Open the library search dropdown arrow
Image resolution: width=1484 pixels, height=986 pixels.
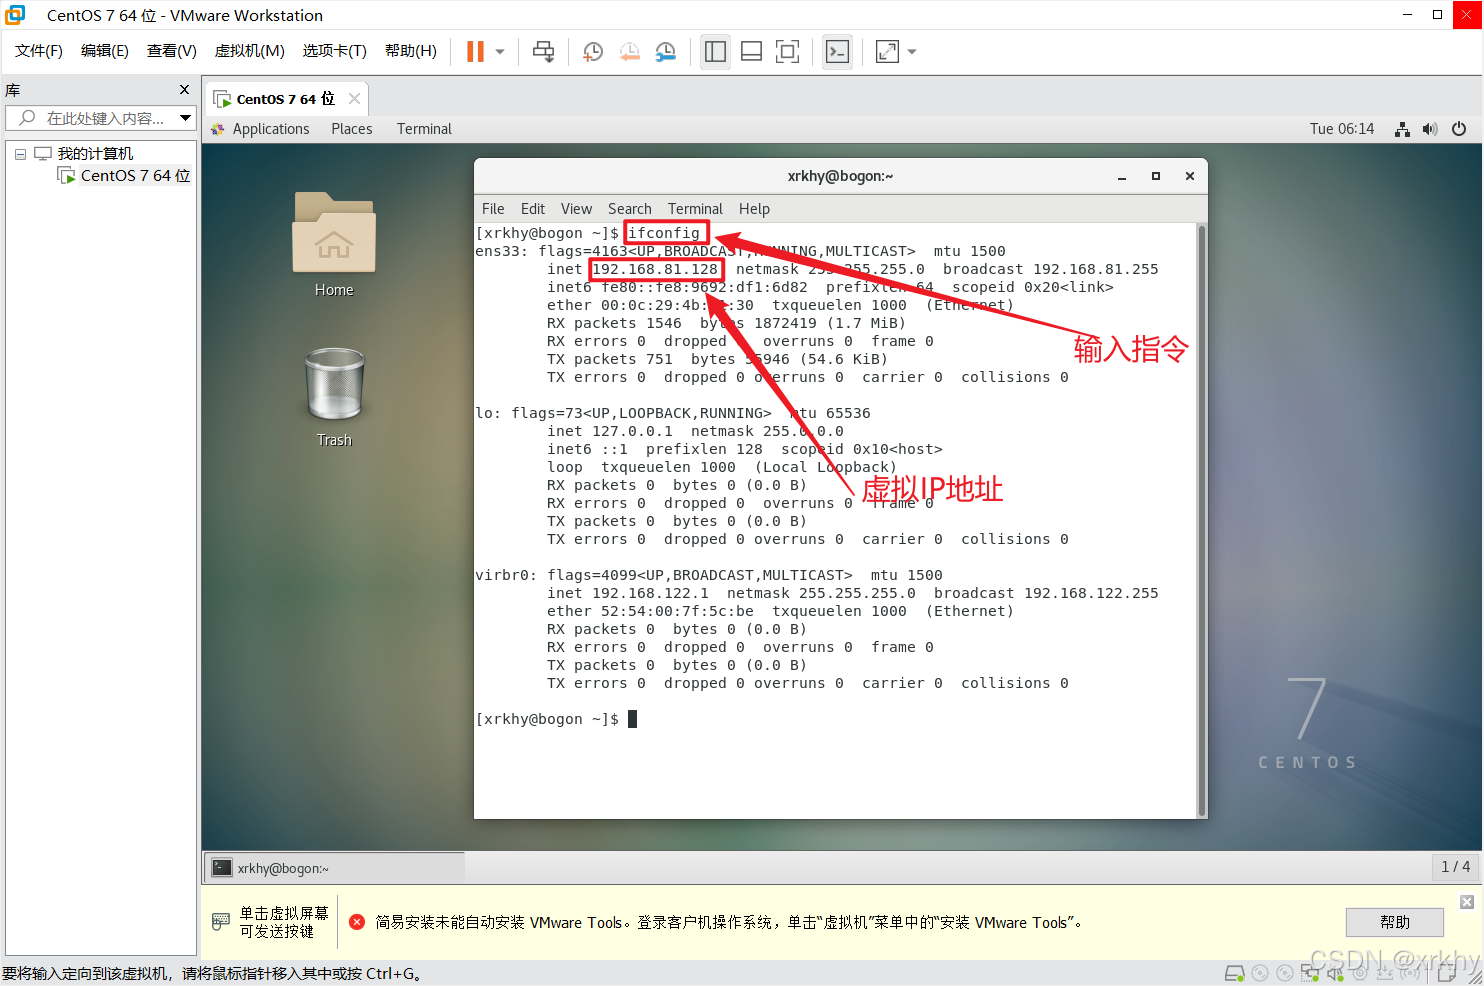[185, 118]
